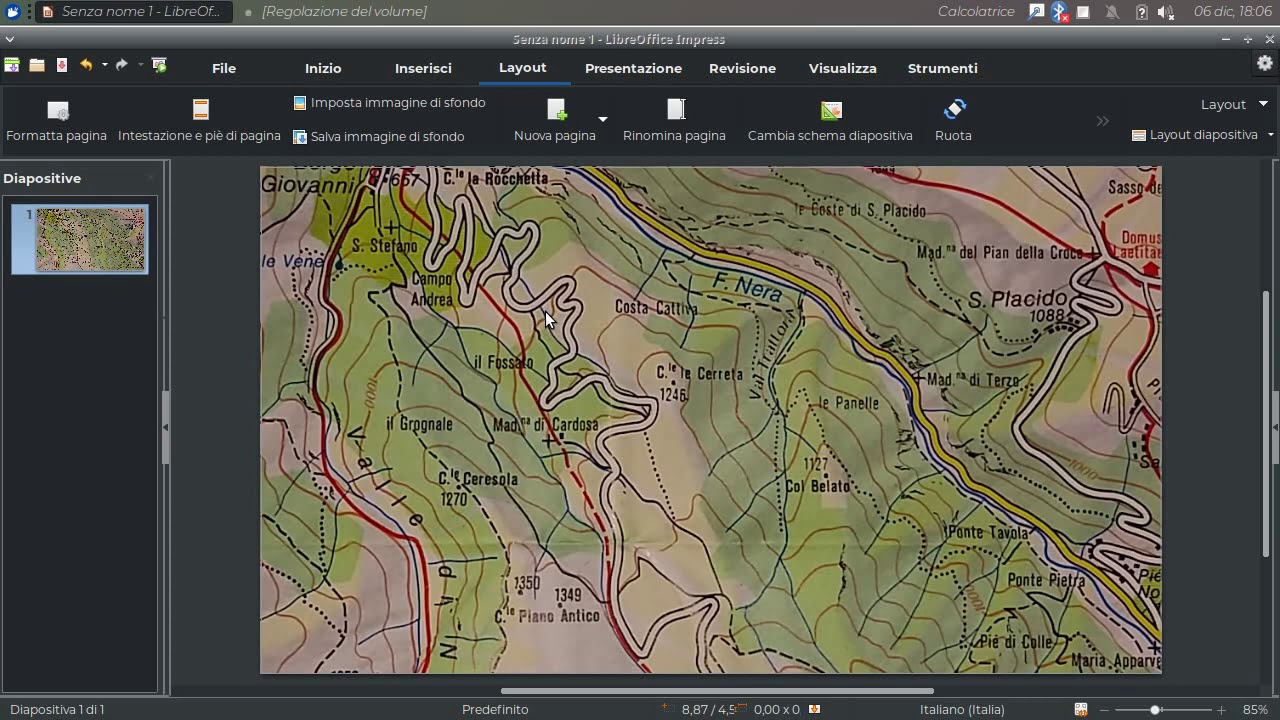Click the Rinomina pagina icon
This screenshot has height=720, width=1280.
(x=675, y=109)
